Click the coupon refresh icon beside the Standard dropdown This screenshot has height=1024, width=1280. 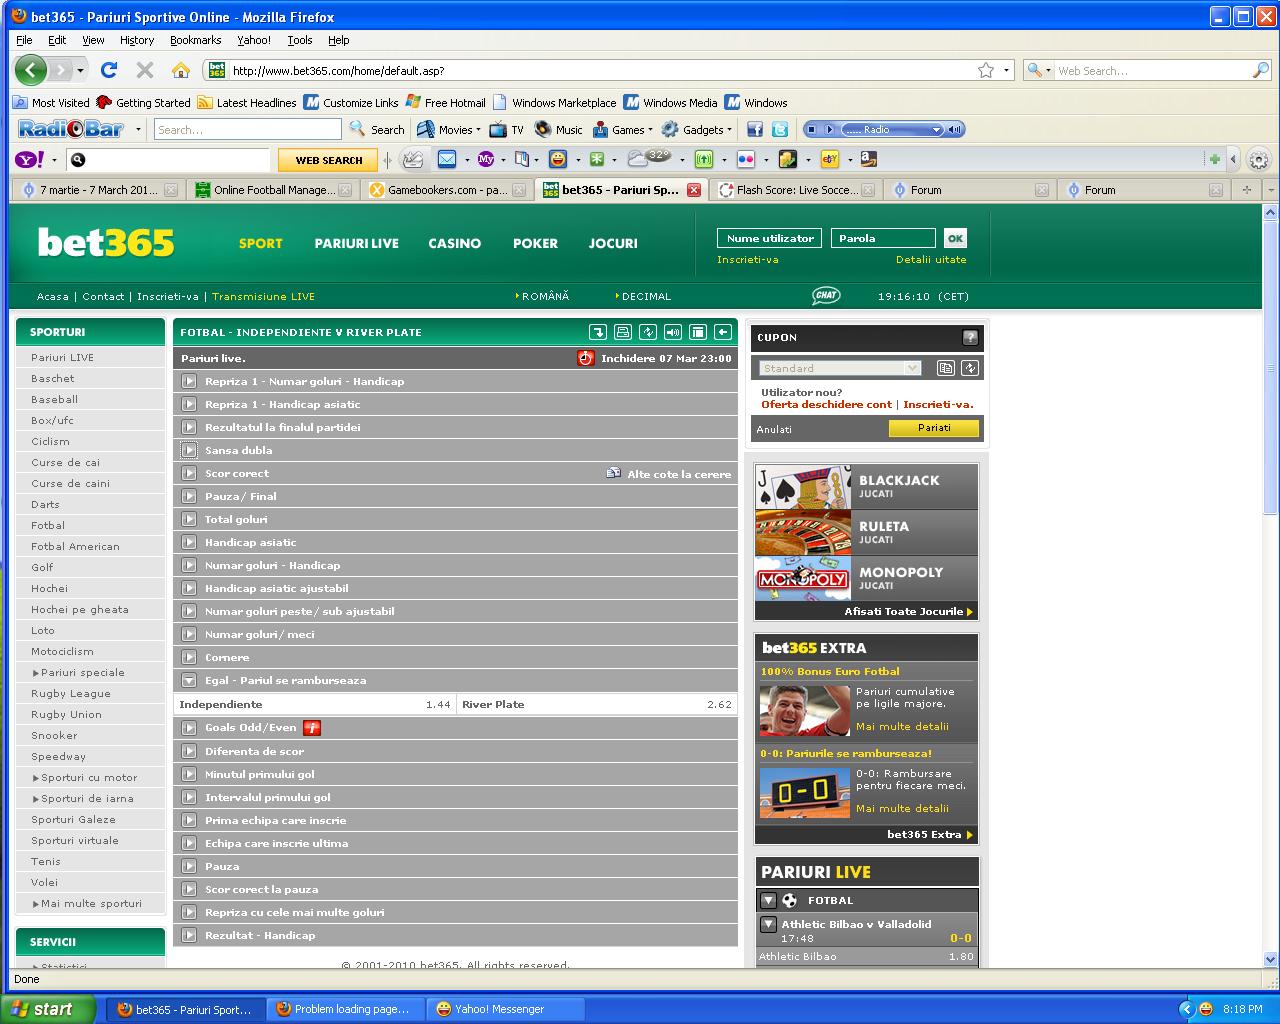970,368
